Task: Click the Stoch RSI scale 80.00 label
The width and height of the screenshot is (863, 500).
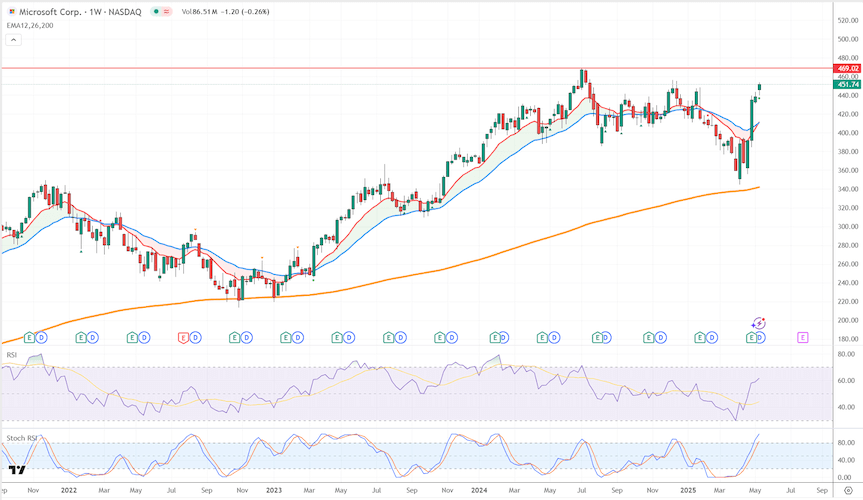Action: pyautogui.click(x=846, y=443)
